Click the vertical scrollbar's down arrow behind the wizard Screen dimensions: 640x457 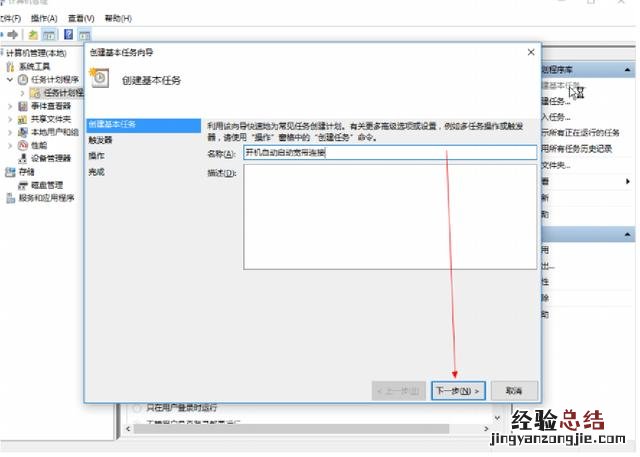(498, 417)
